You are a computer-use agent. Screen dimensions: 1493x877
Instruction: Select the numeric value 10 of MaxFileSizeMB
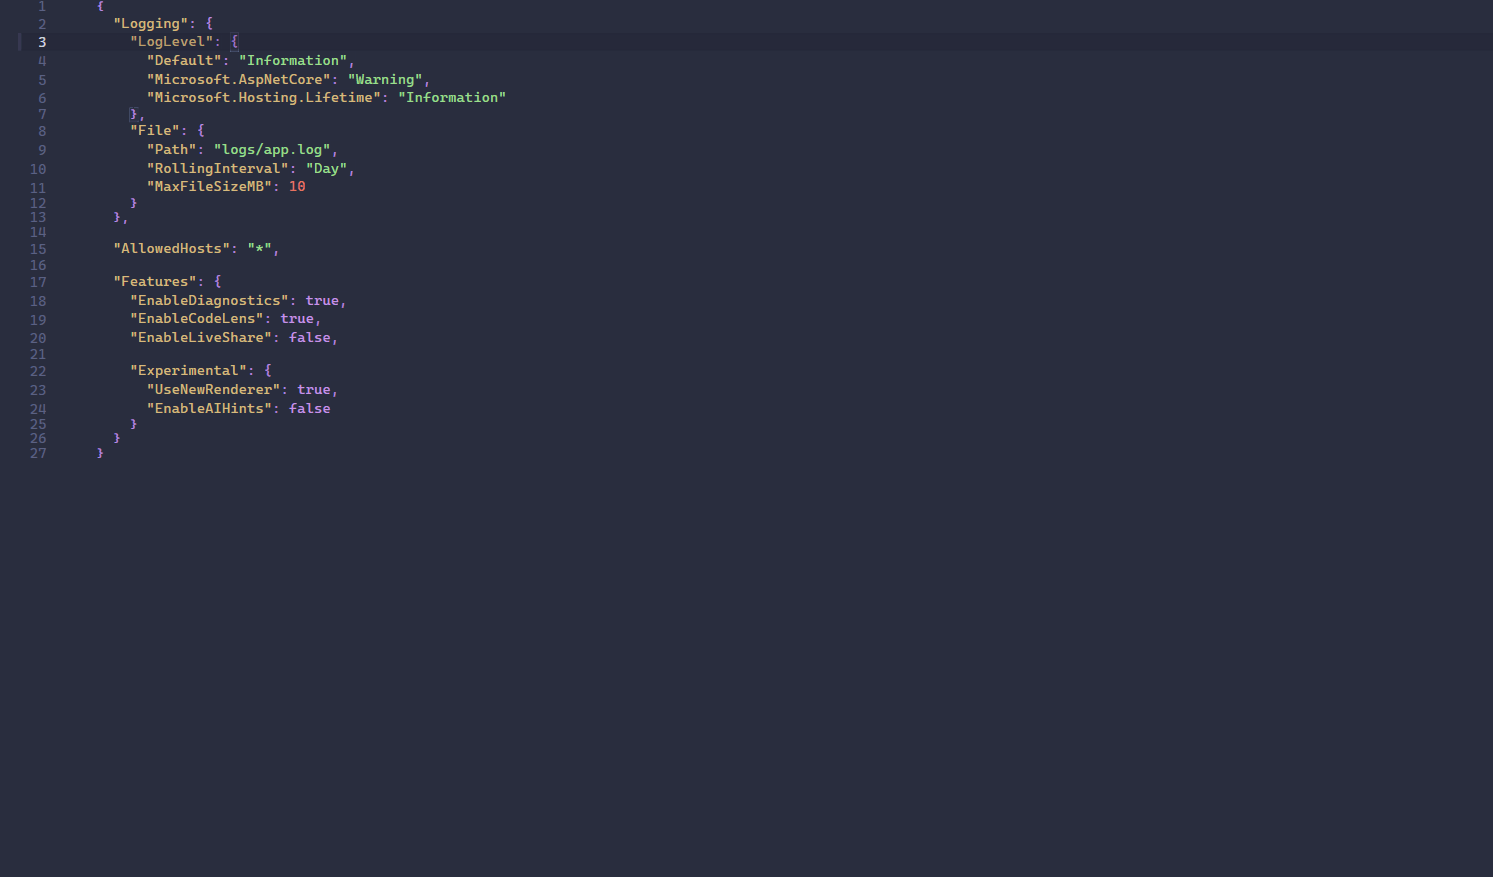[297, 186]
